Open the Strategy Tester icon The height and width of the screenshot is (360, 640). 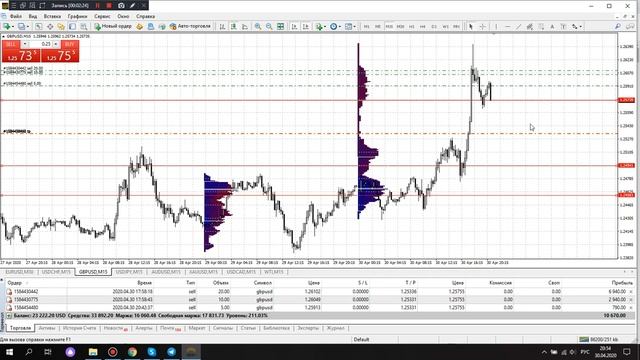click(84, 26)
